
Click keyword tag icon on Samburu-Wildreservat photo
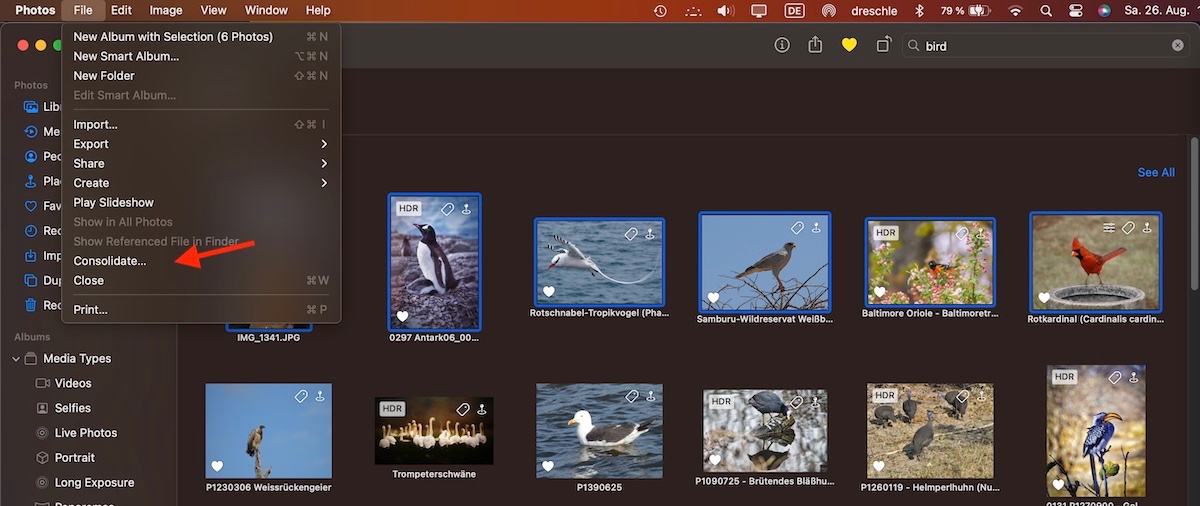(797, 229)
